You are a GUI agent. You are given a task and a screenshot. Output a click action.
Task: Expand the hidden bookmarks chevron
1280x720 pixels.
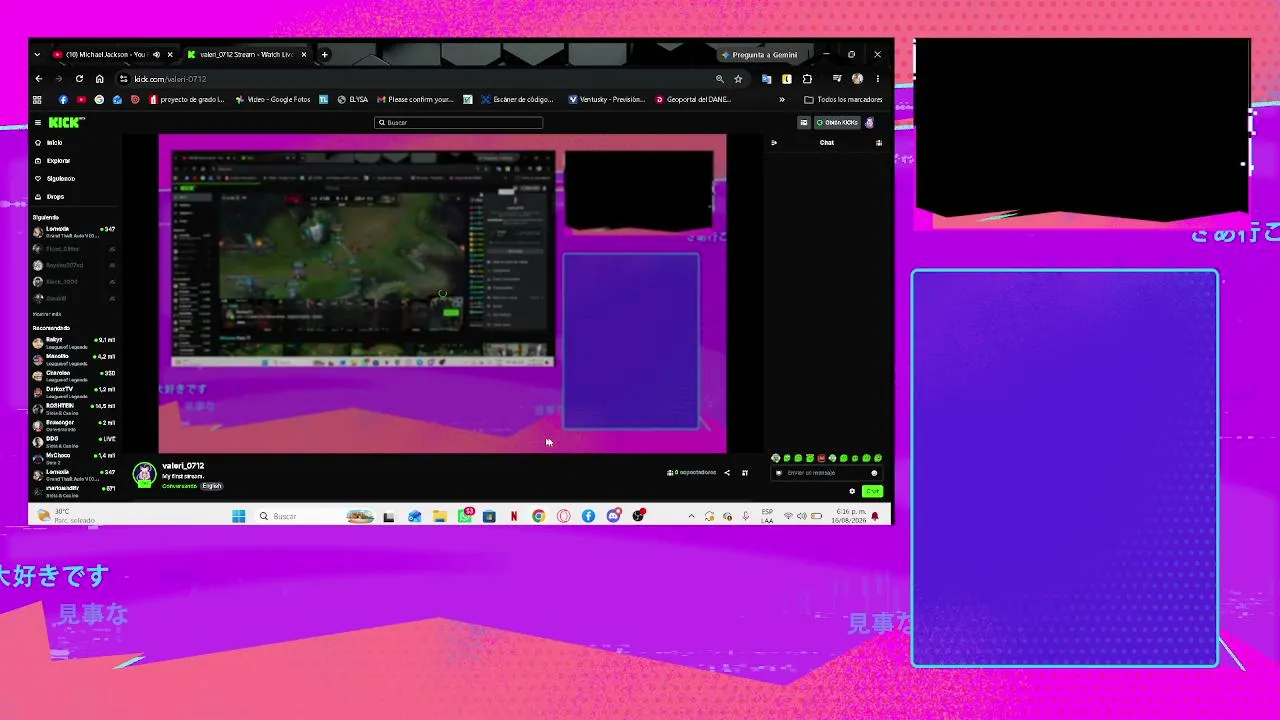click(x=782, y=100)
